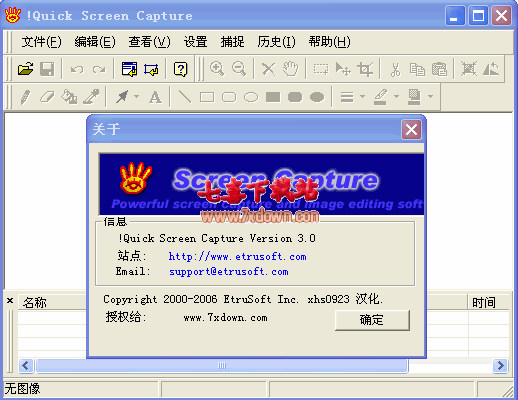This screenshot has width=518, height=400.
Task: Select the Eraser tool
Action: point(47,97)
